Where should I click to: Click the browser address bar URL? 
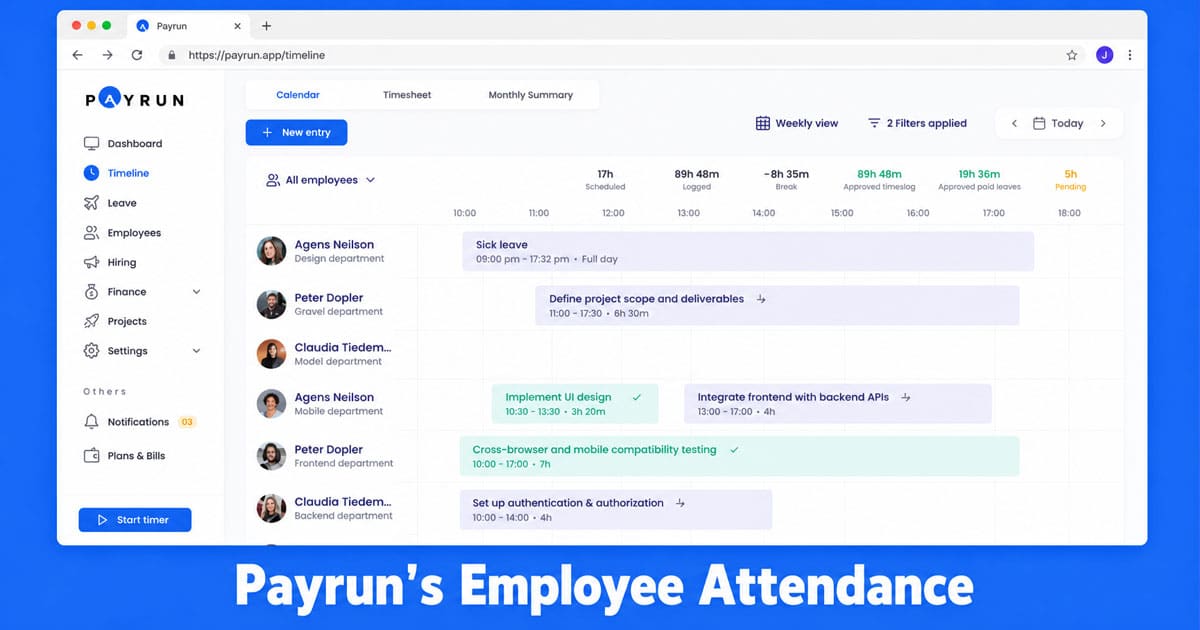pos(257,55)
